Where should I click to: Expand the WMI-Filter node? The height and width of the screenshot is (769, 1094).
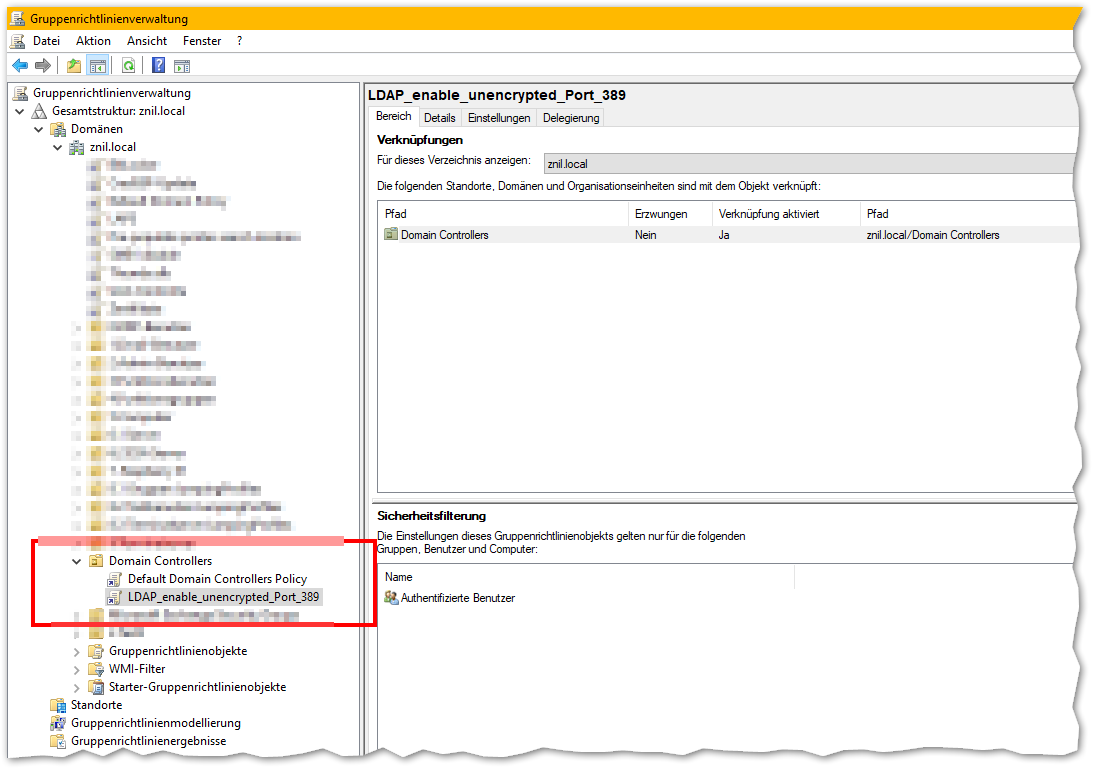77,670
